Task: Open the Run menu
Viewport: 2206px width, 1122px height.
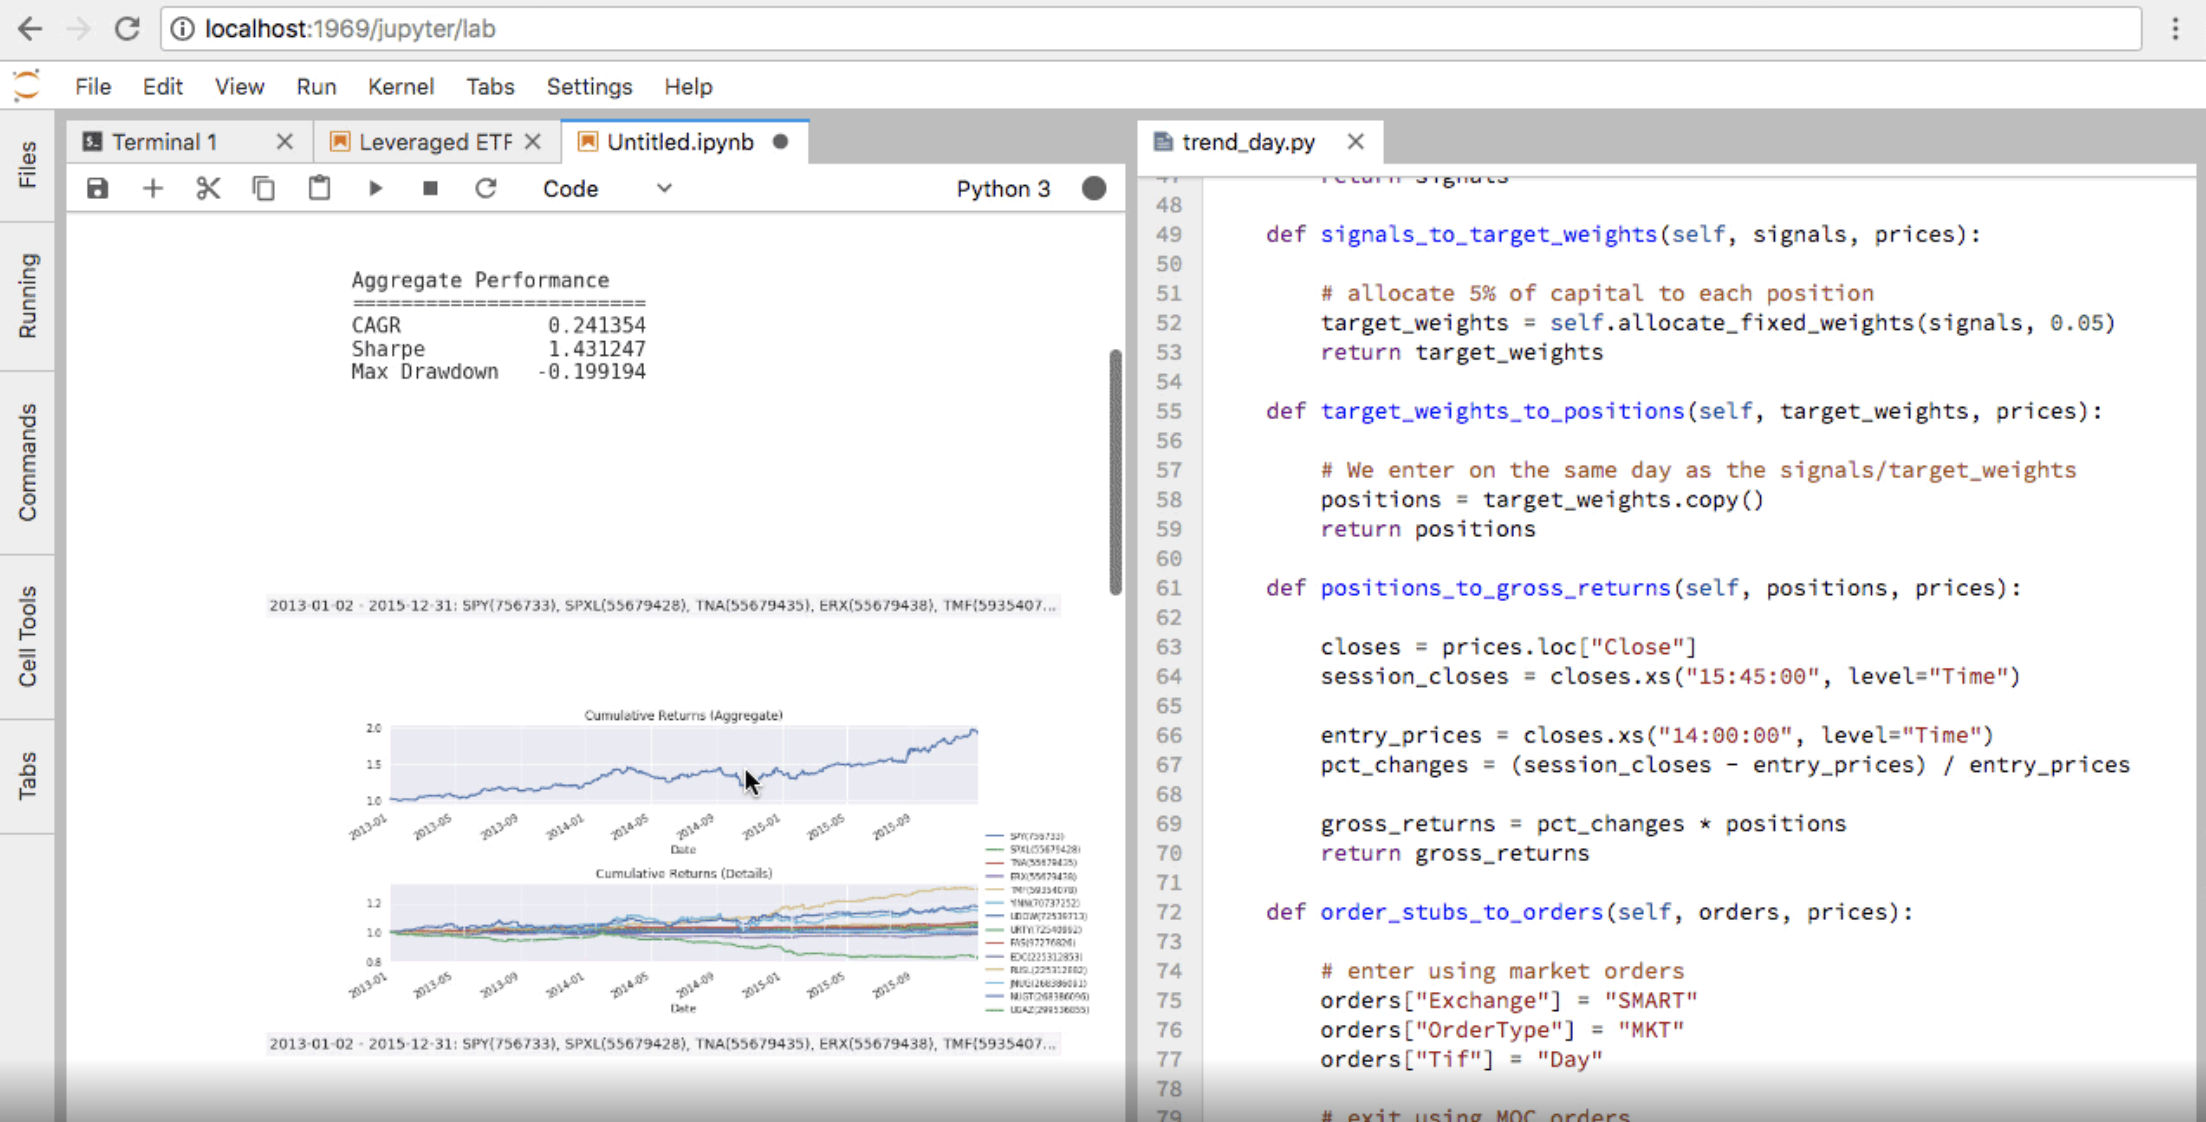Action: pos(316,87)
